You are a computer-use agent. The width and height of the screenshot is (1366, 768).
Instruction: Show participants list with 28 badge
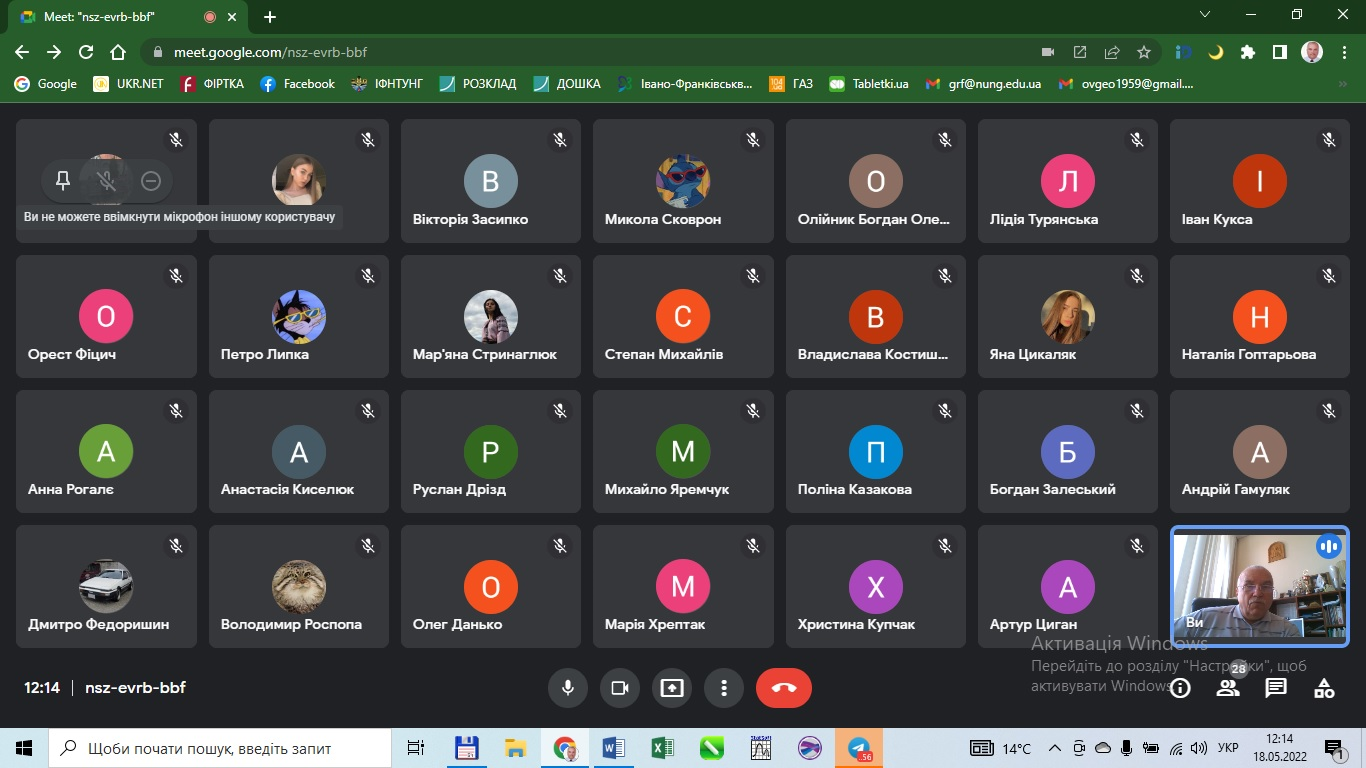click(1228, 688)
